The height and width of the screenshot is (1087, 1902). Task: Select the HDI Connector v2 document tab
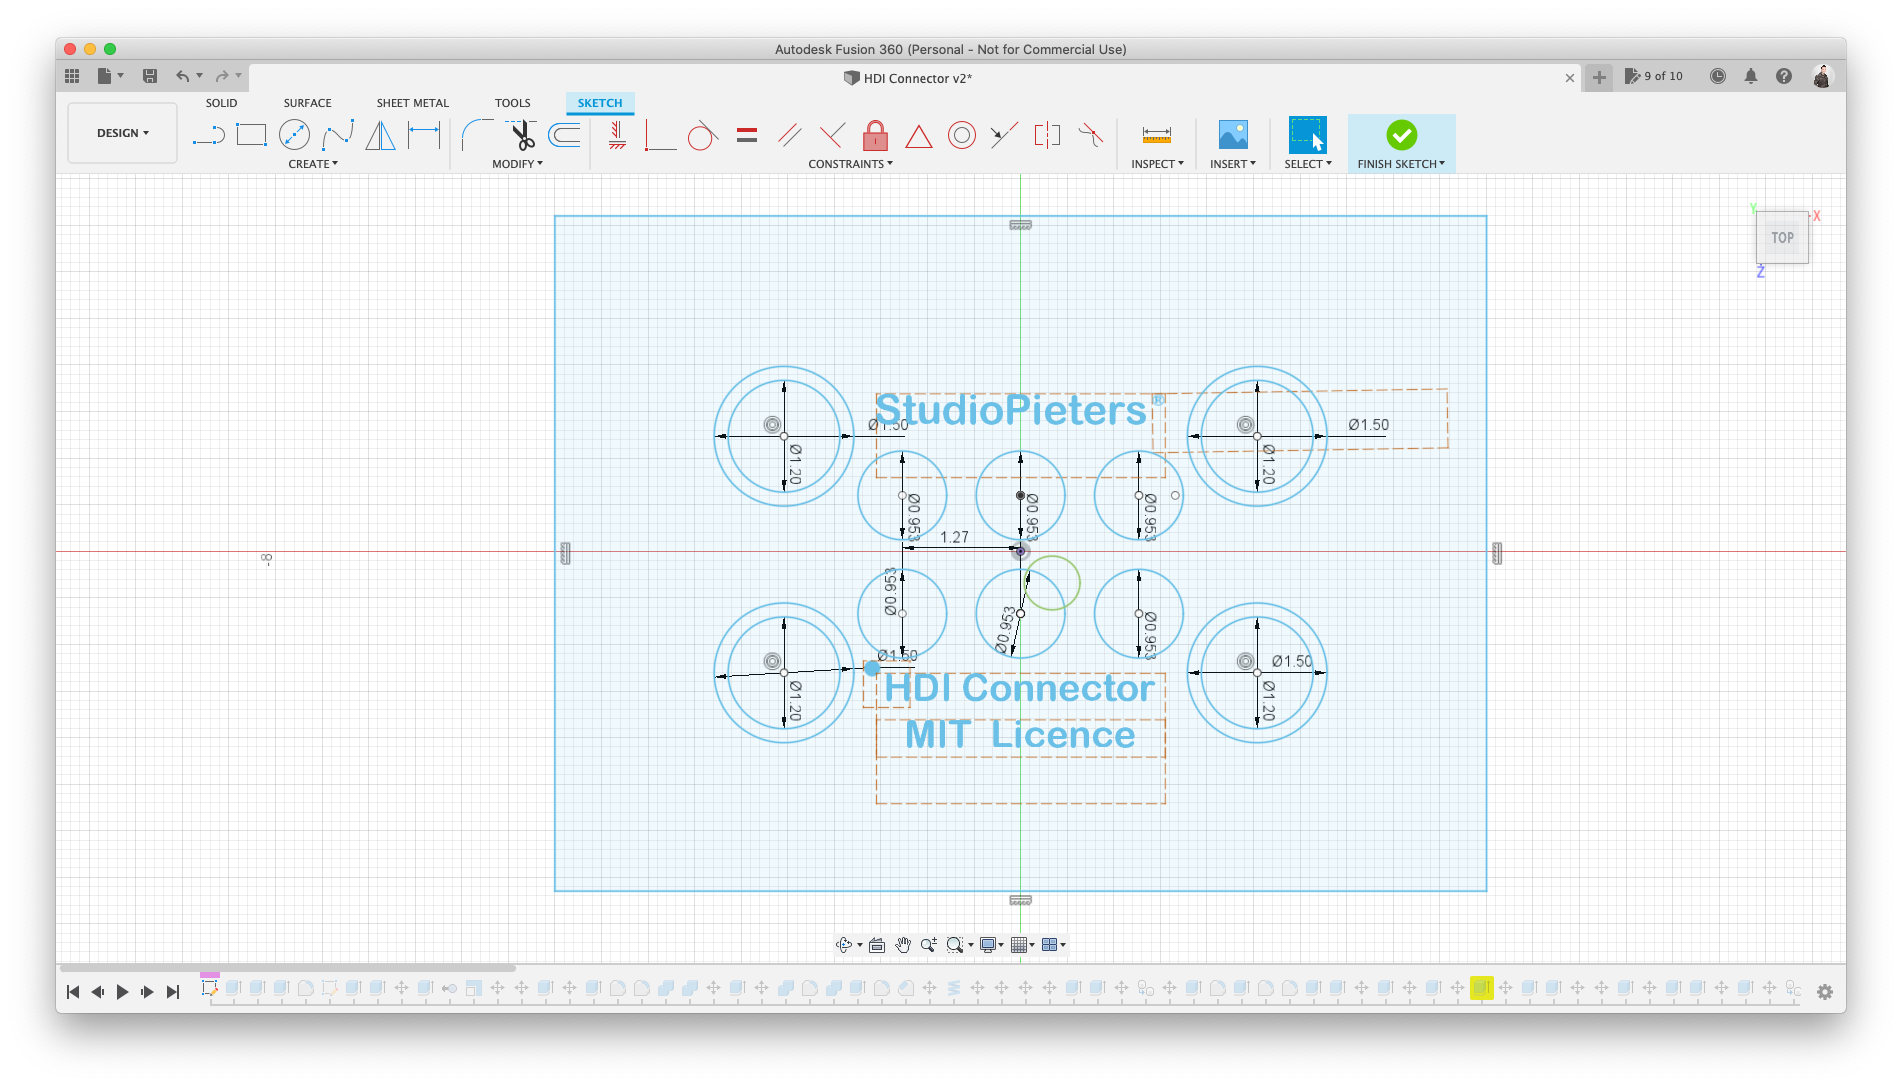click(907, 78)
